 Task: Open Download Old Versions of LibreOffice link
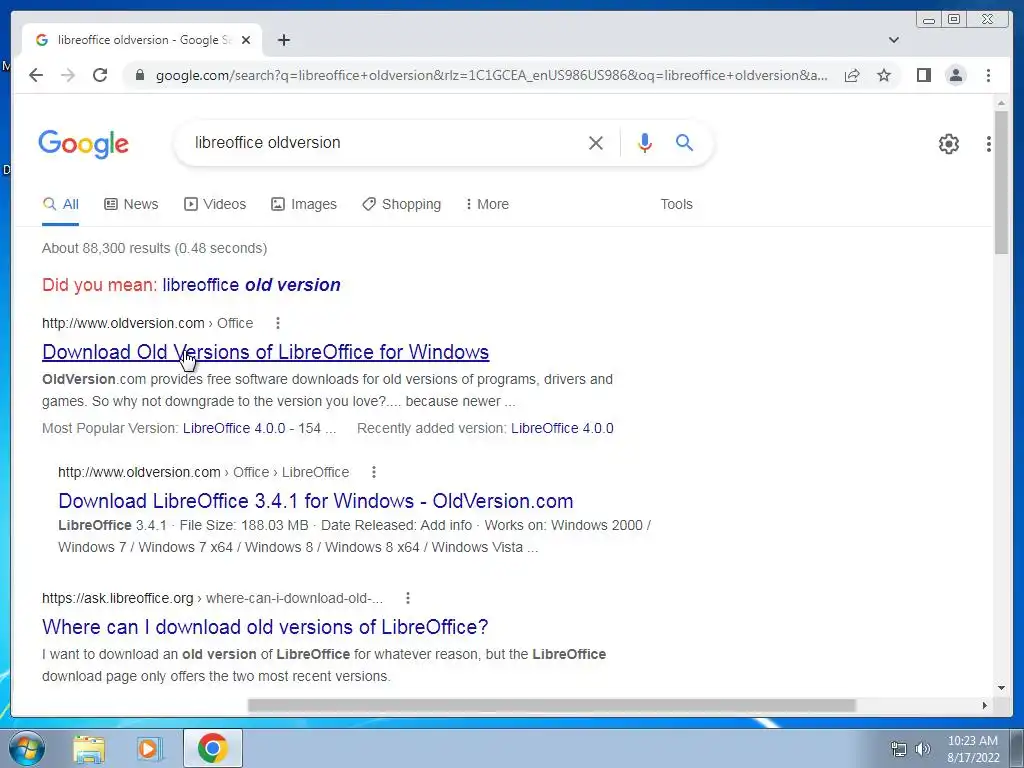coord(265,352)
